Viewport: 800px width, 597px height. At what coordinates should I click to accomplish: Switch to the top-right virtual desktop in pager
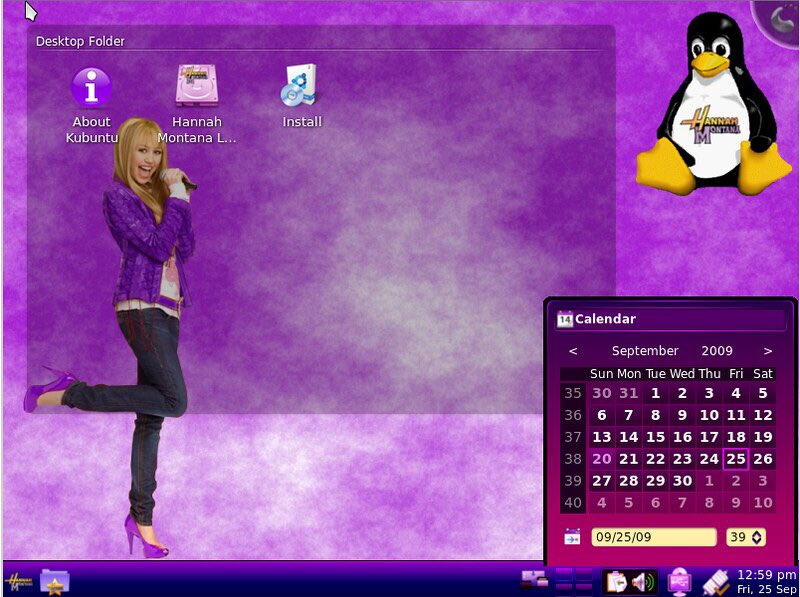tap(584, 574)
